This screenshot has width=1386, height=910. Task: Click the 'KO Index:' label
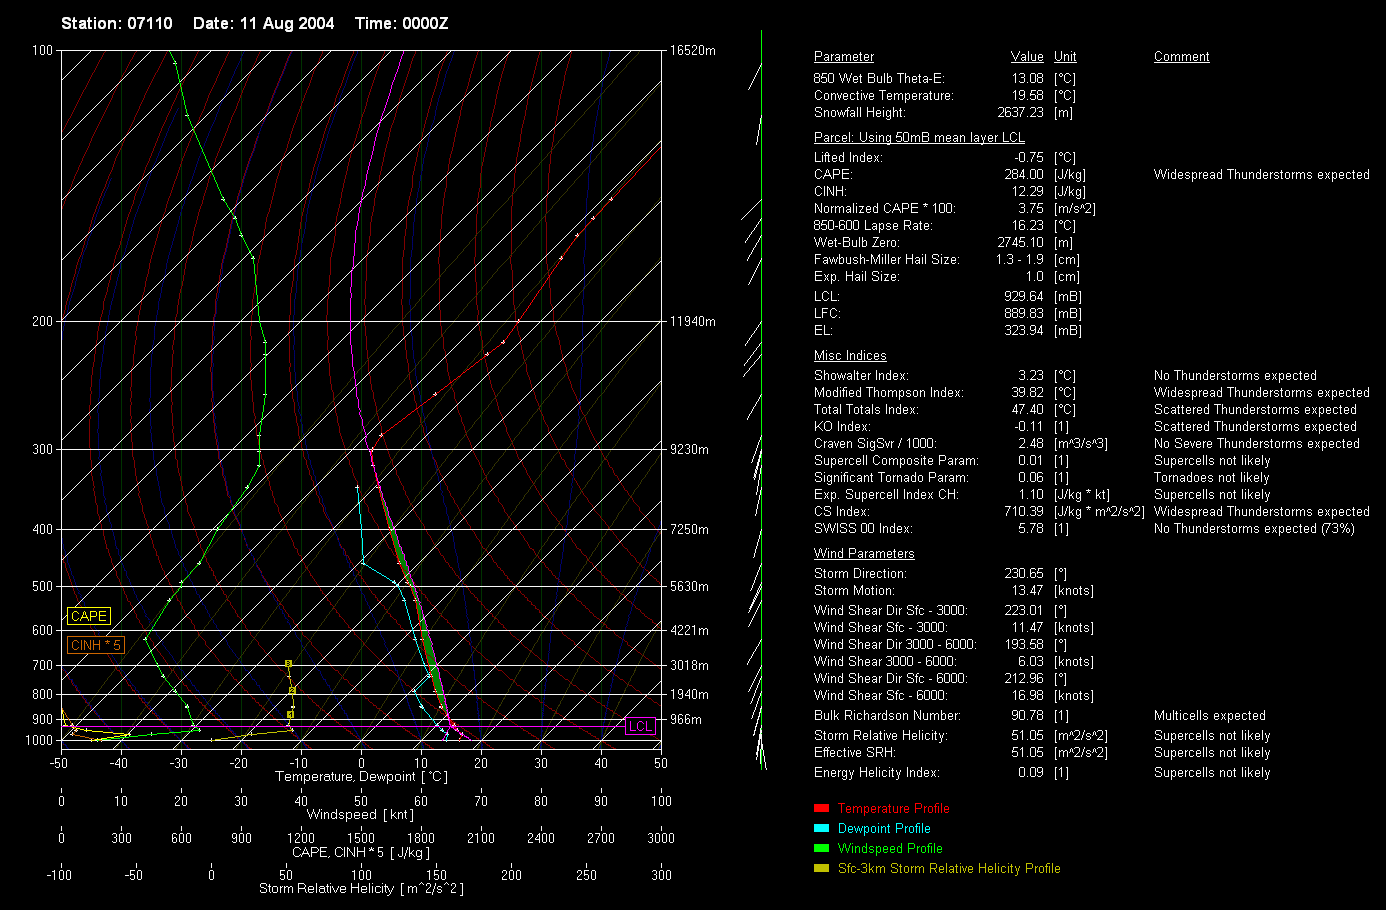pyautogui.click(x=842, y=426)
